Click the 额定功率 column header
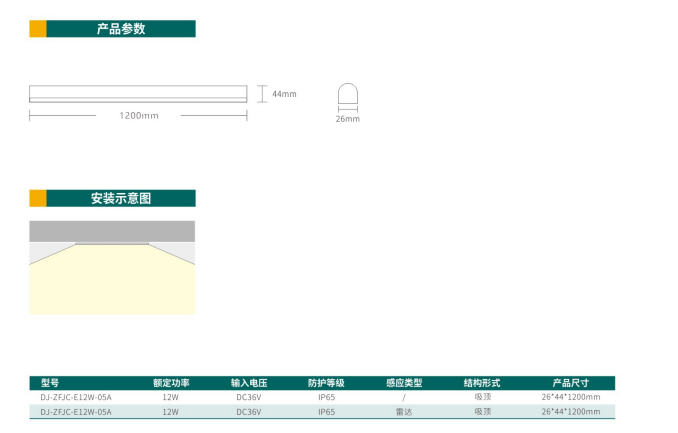 [x=171, y=383]
